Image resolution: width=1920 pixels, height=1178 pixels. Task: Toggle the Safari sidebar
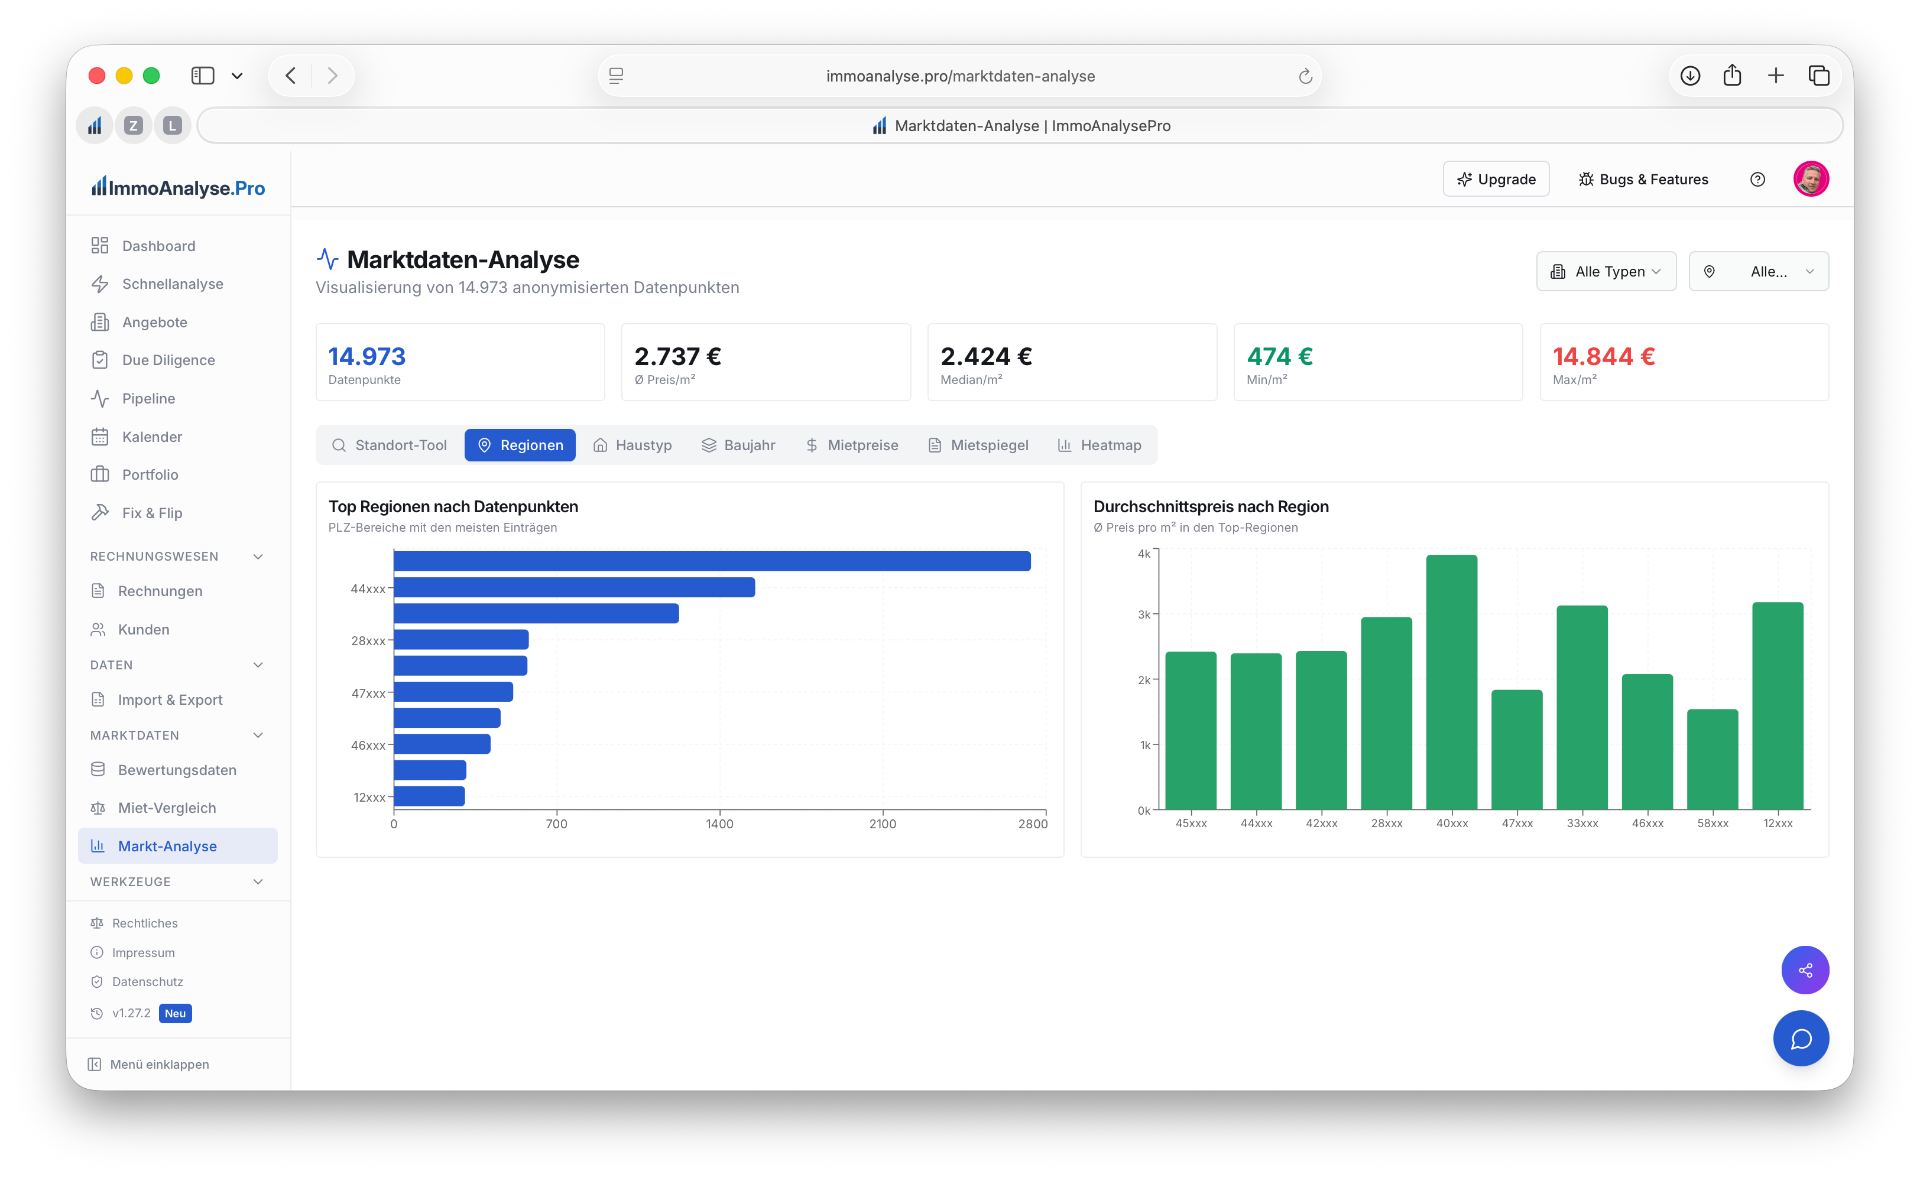coord(203,76)
